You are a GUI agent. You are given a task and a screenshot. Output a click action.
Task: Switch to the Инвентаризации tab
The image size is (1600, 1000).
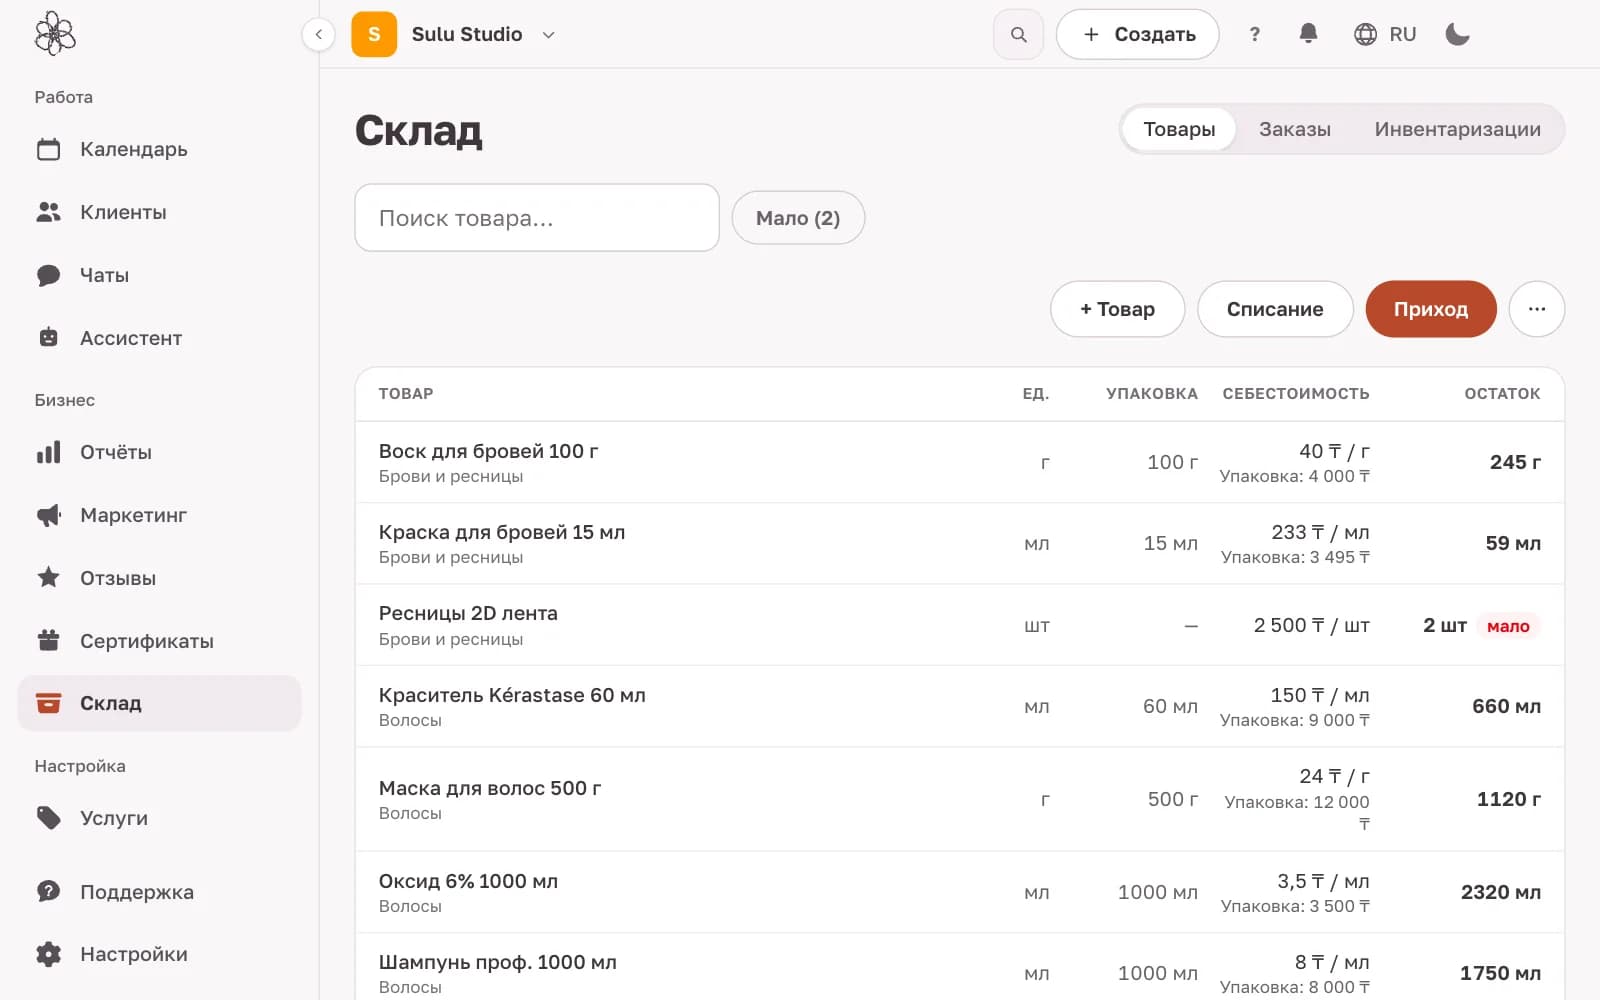coord(1457,129)
